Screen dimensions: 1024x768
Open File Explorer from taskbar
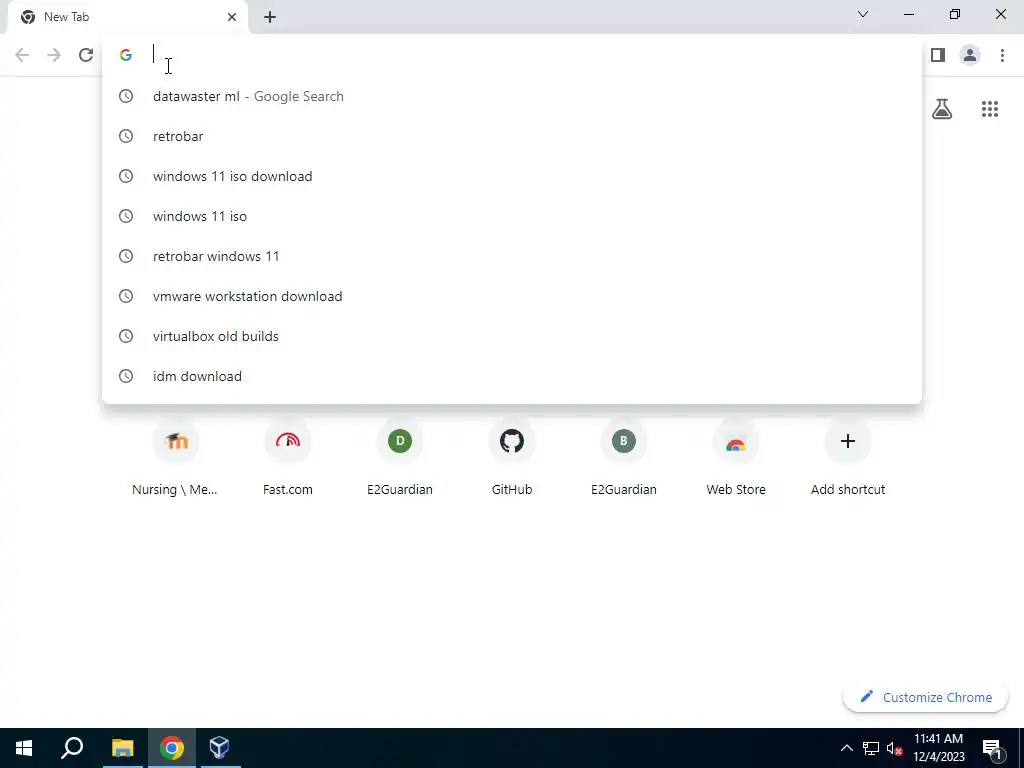tap(122, 748)
